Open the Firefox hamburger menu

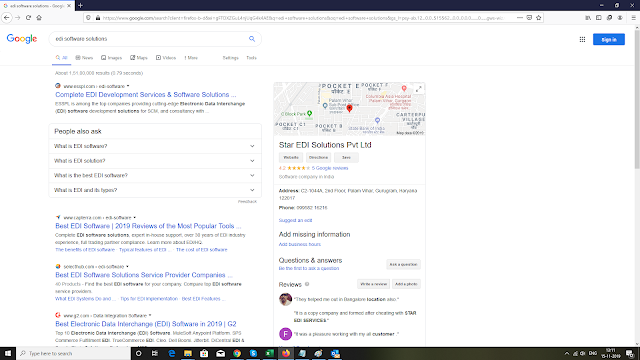point(633,18)
